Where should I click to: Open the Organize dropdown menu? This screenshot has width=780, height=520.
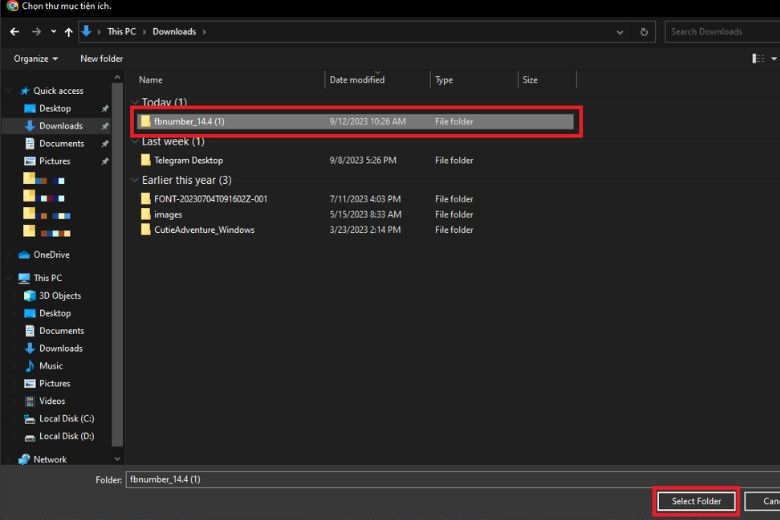click(x=35, y=59)
